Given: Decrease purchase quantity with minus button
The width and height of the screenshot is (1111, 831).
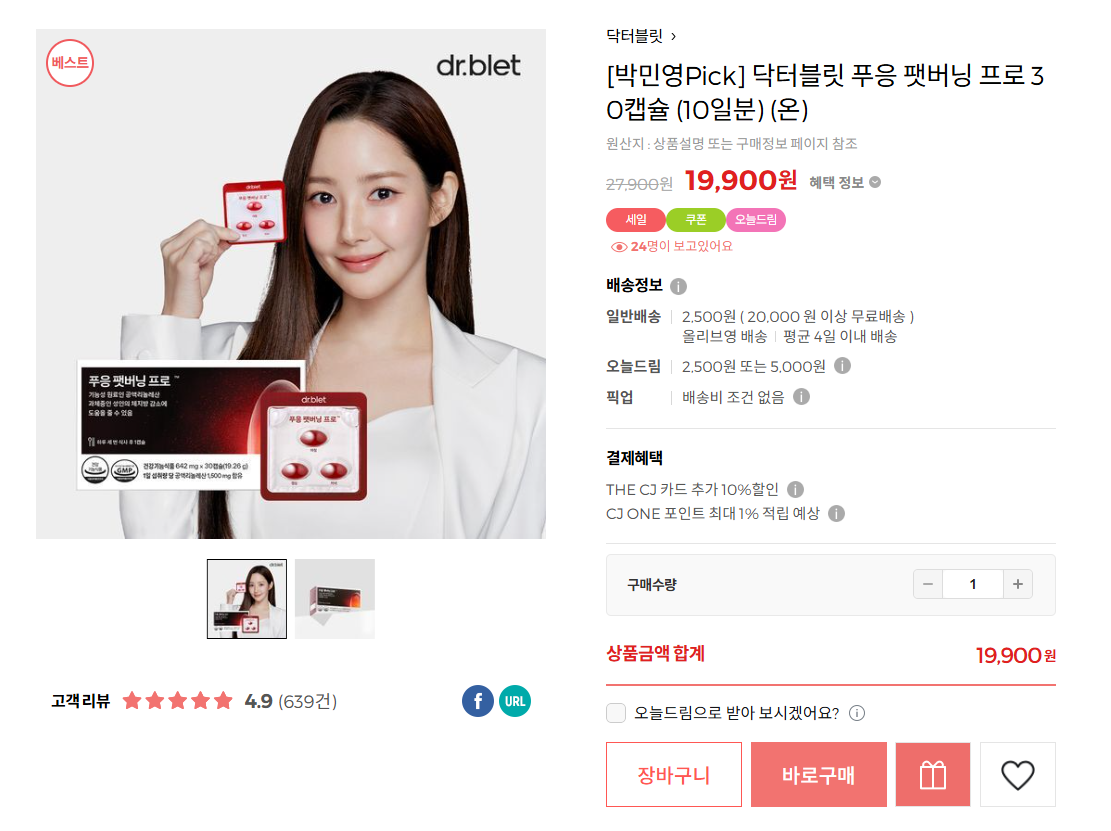Looking at the screenshot, I should point(927,584).
